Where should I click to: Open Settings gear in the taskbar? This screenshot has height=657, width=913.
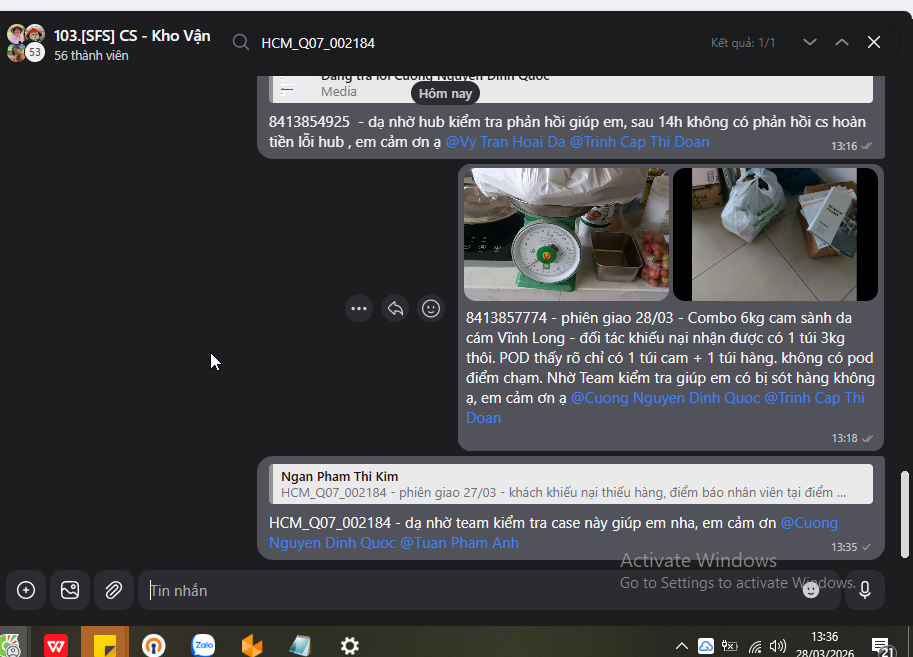point(349,645)
